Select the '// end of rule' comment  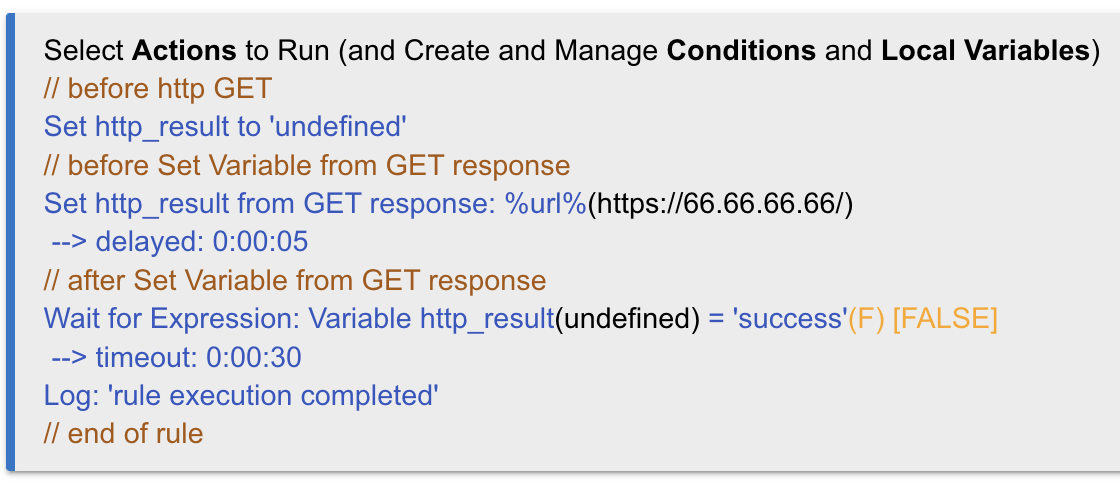(124, 434)
